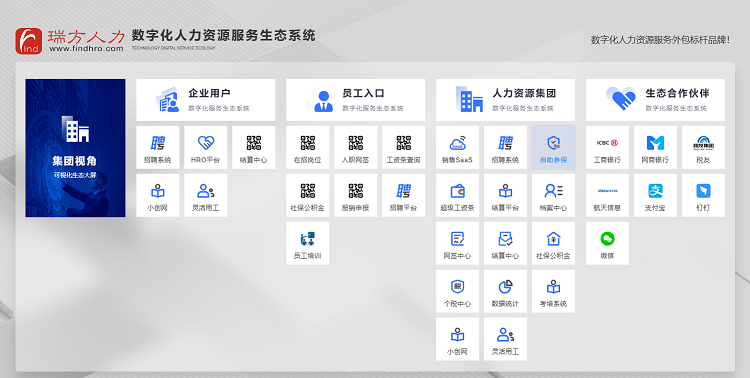The width and height of the screenshot is (750, 378).
Task: Open the 数据统计 pie chart tile
Action: 506,291
